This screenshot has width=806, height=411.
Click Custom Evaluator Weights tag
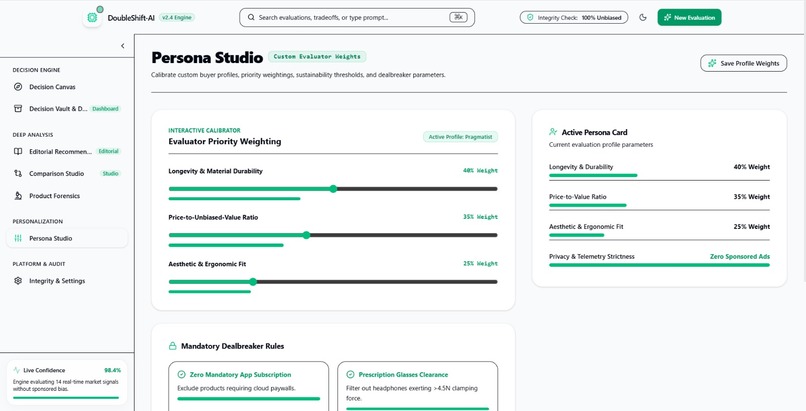pos(317,57)
